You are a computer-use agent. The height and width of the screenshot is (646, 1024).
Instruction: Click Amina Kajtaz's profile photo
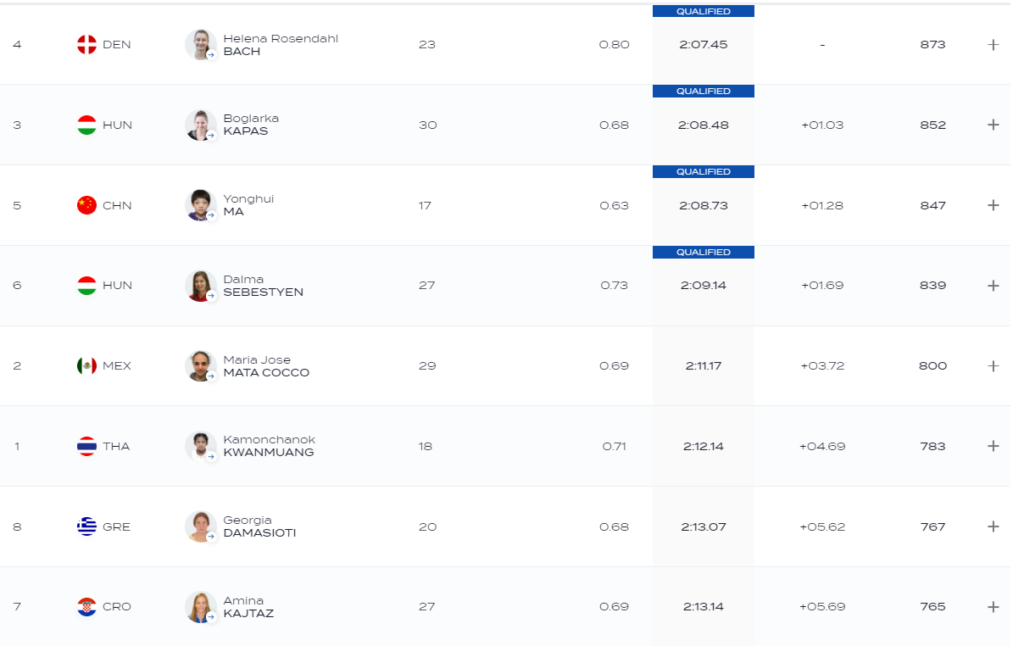tap(200, 606)
